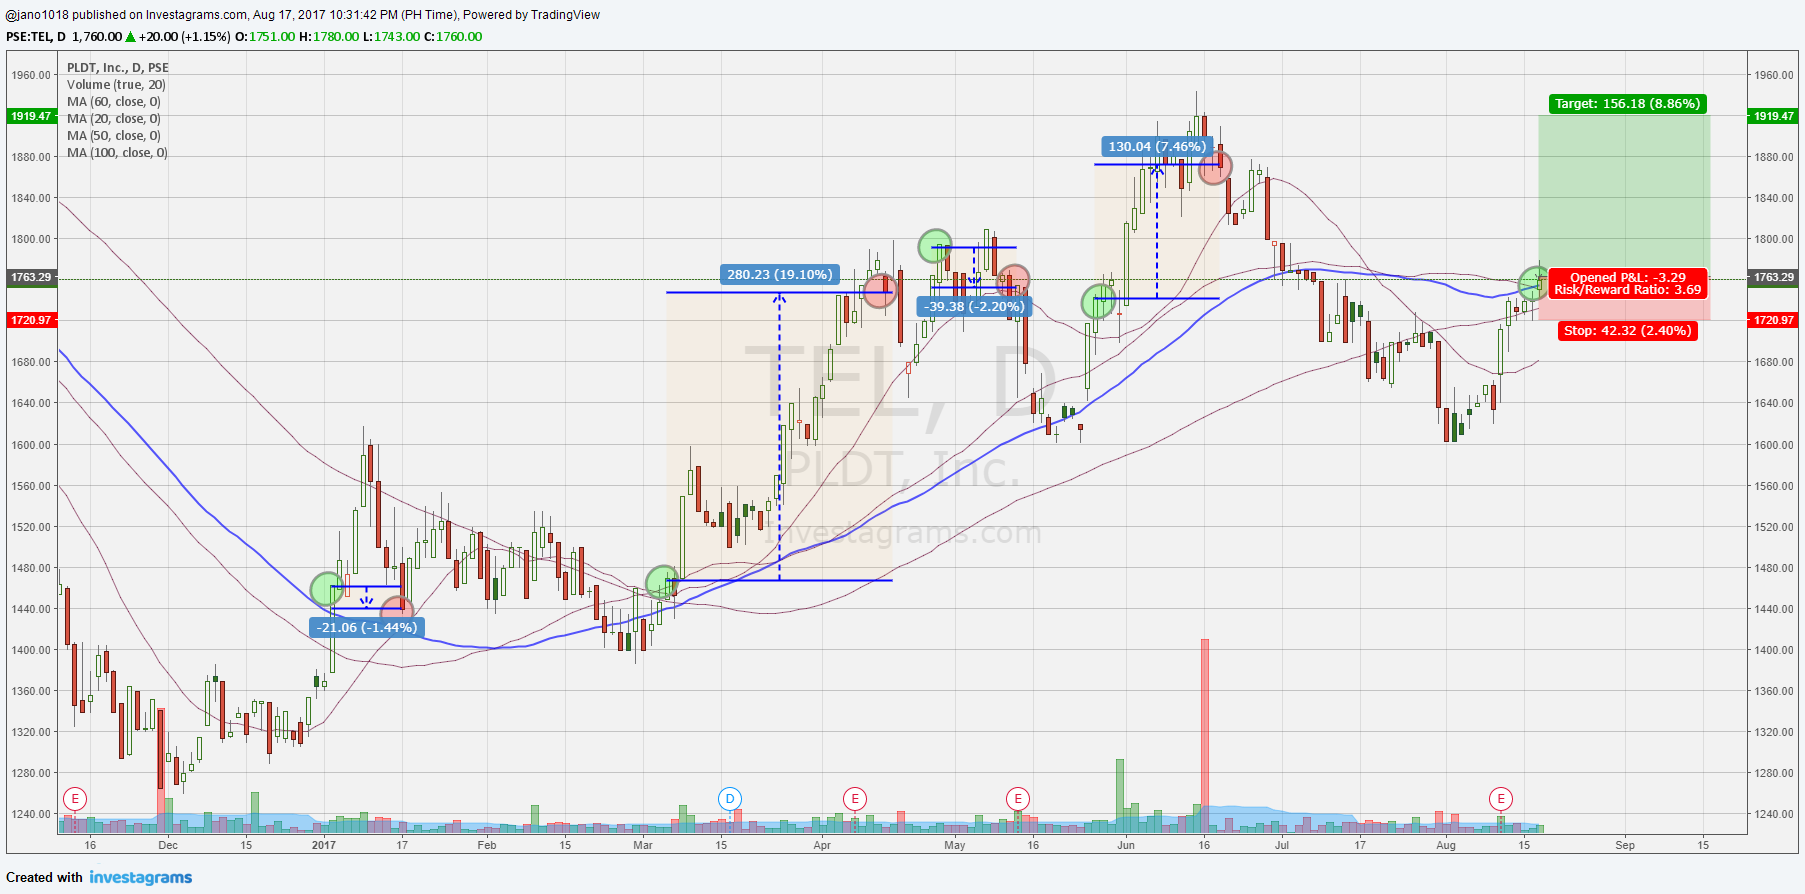1805x894 pixels.
Task: Open the dividend D marker in mid-March
Action: point(730,799)
